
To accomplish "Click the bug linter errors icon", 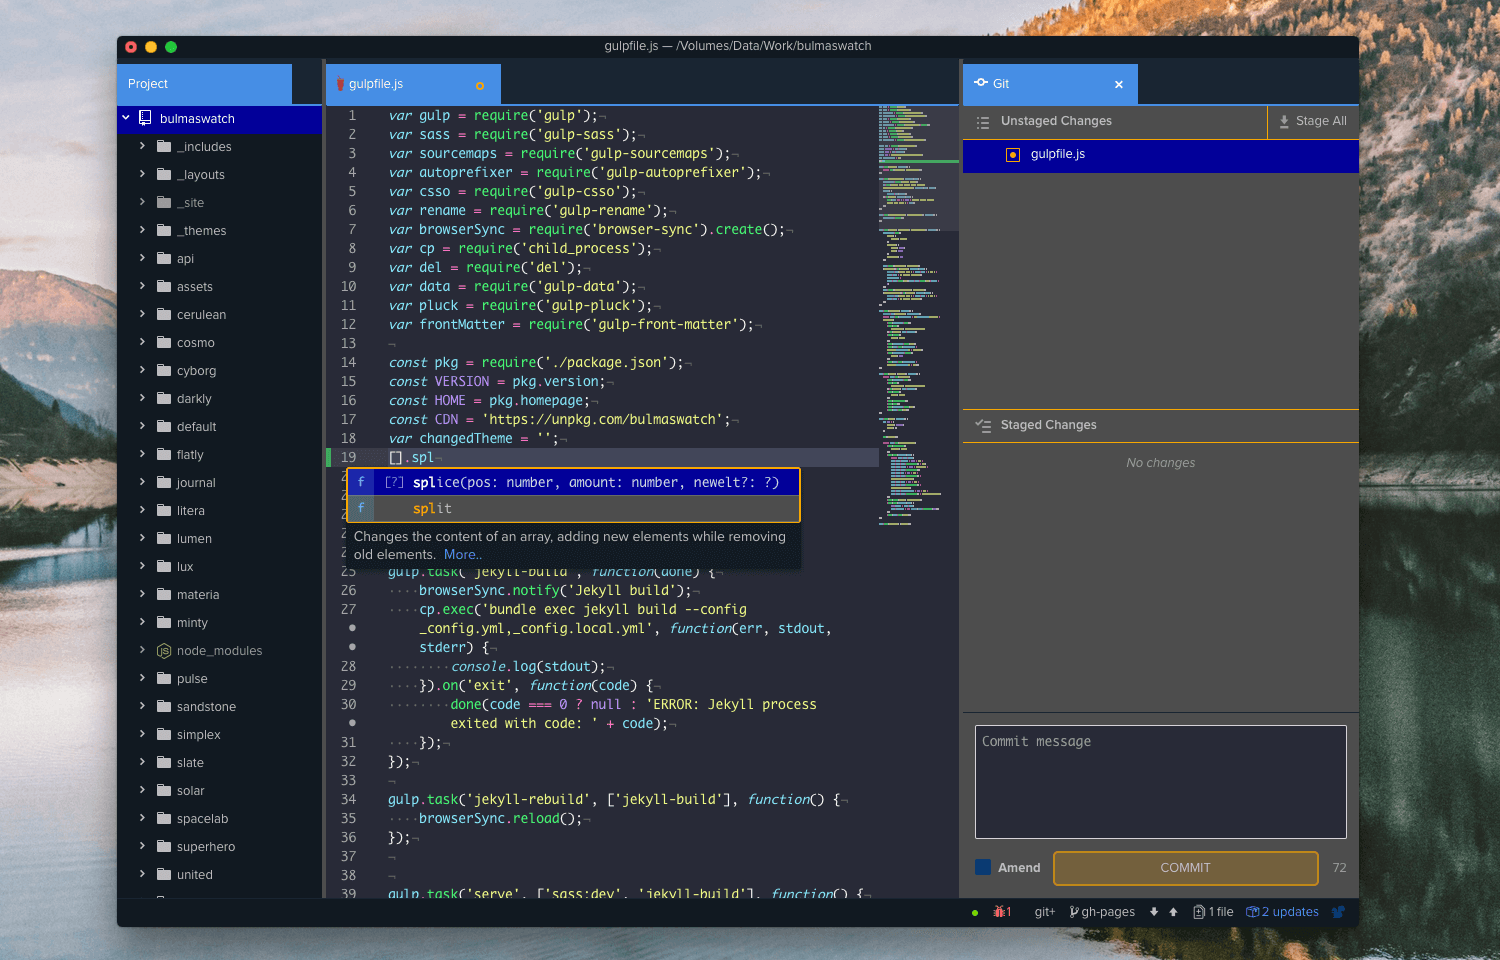I will point(999,912).
